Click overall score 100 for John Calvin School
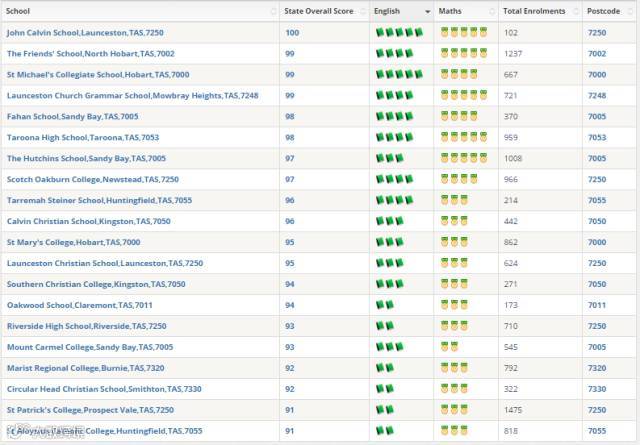Screen dimensions: 640x445 pyautogui.click(x=292, y=33)
